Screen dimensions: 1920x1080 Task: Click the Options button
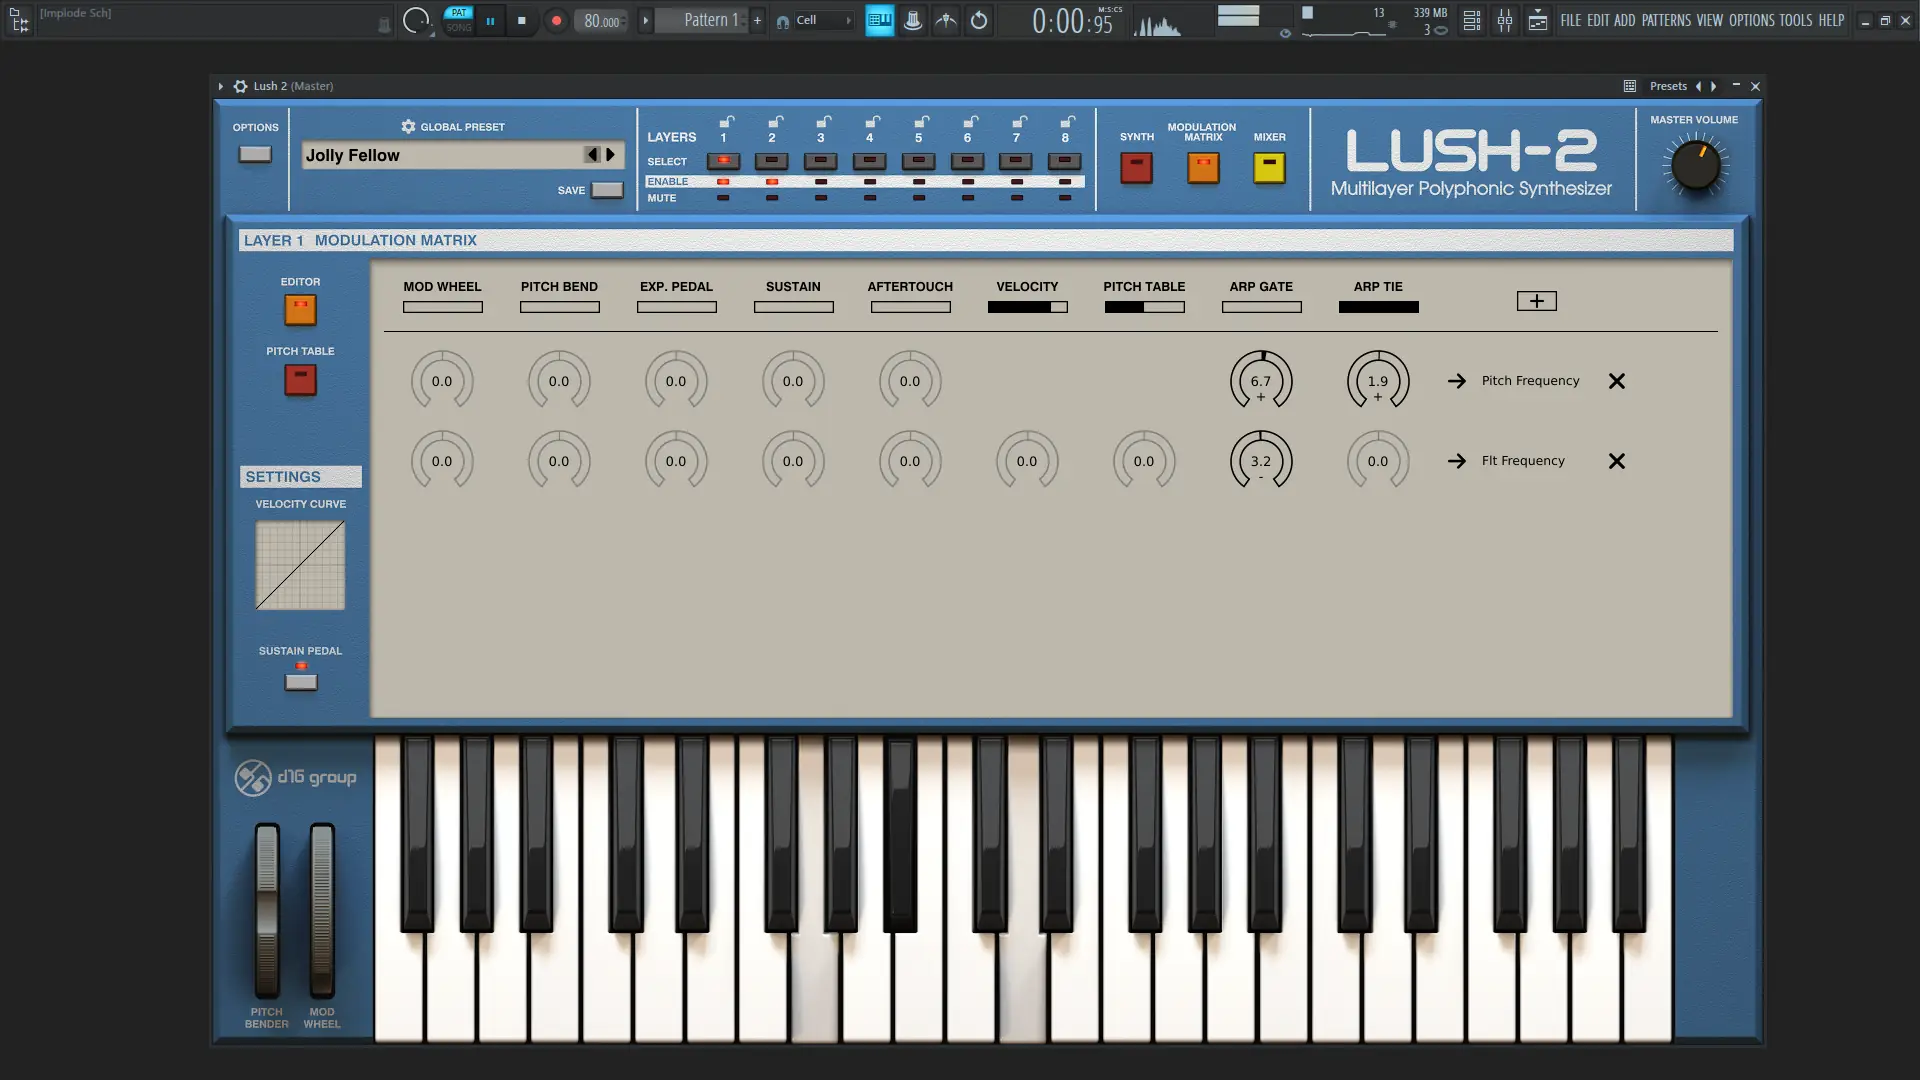[x=255, y=155]
